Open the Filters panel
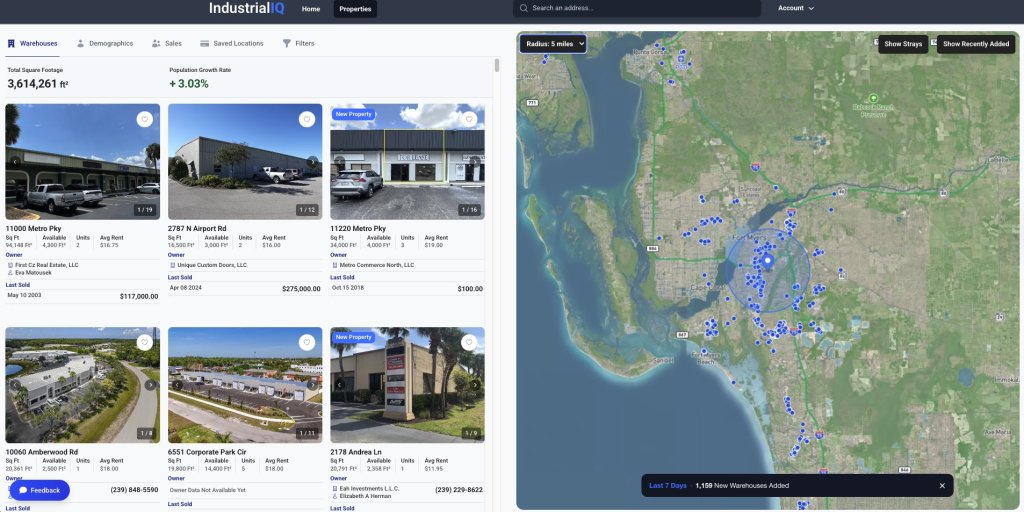1024x512 pixels. pos(298,43)
